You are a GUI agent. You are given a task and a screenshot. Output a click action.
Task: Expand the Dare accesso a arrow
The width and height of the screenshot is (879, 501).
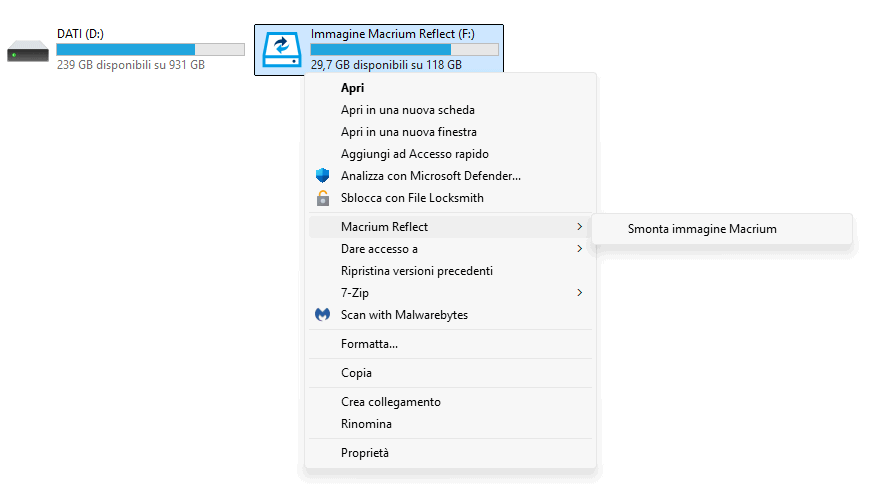pyautogui.click(x=580, y=248)
